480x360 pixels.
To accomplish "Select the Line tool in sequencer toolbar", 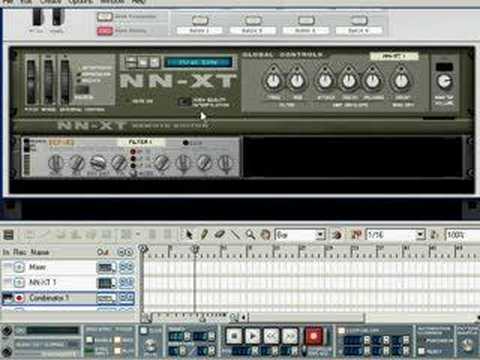I will [x=235, y=235].
